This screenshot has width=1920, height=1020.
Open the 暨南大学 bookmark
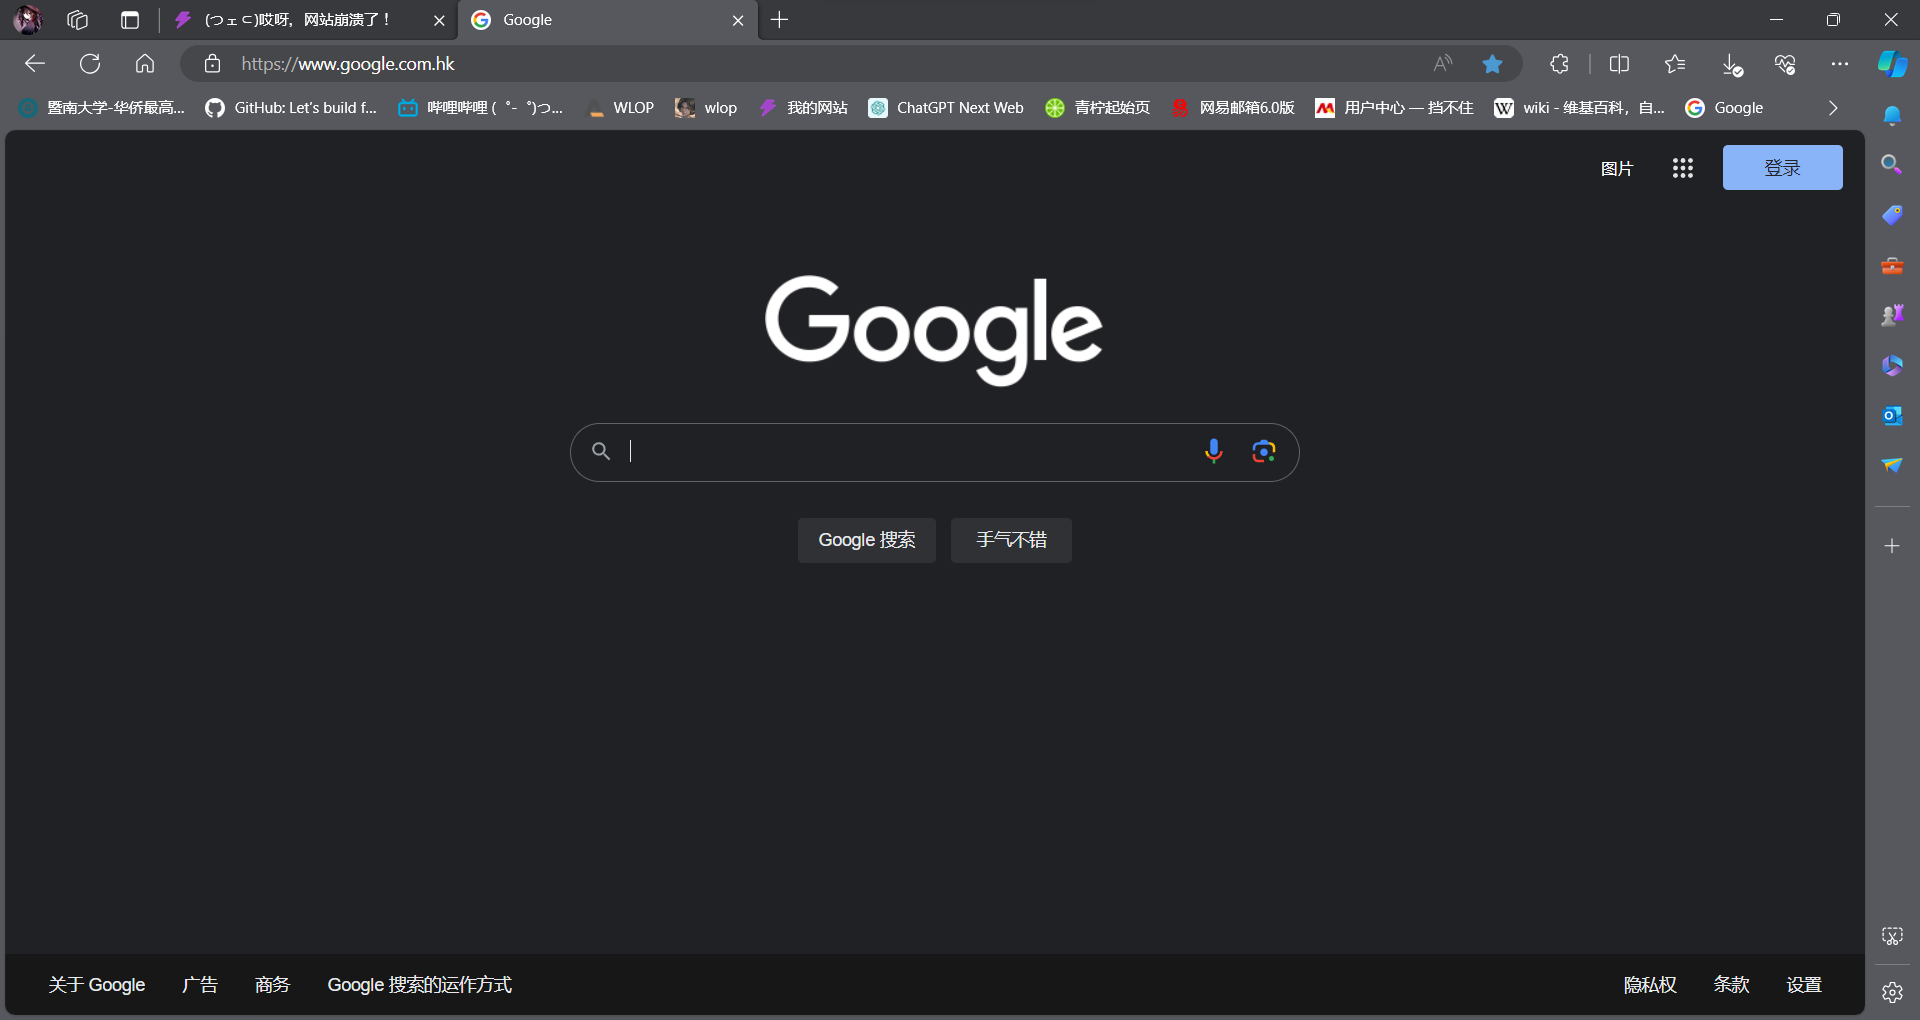(x=102, y=108)
